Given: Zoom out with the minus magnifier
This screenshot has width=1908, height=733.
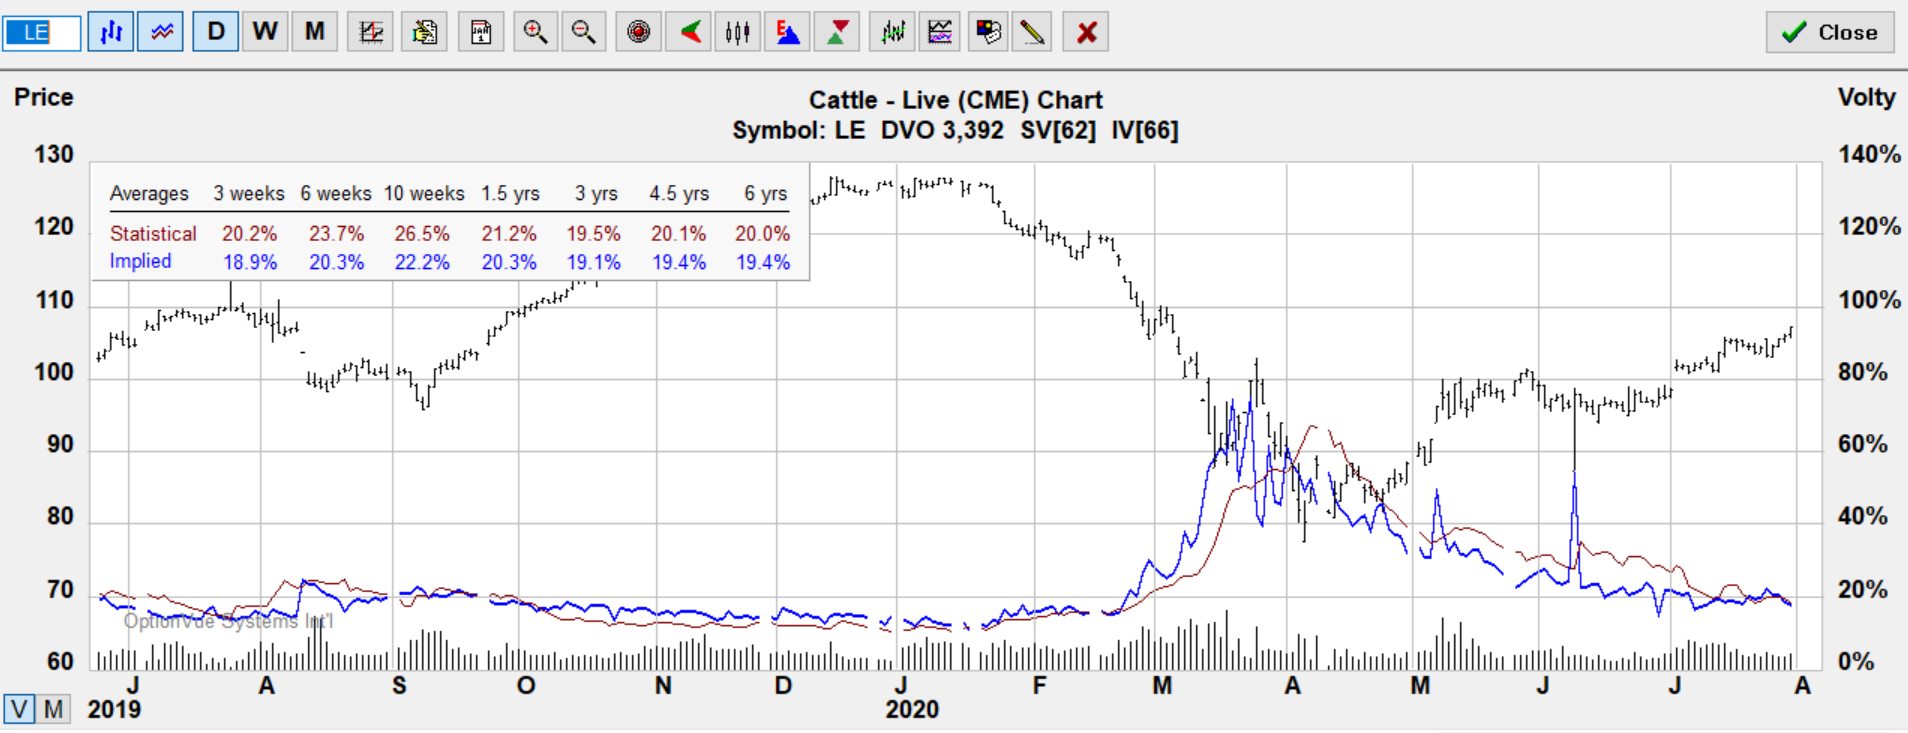Looking at the screenshot, I should [584, 32].
